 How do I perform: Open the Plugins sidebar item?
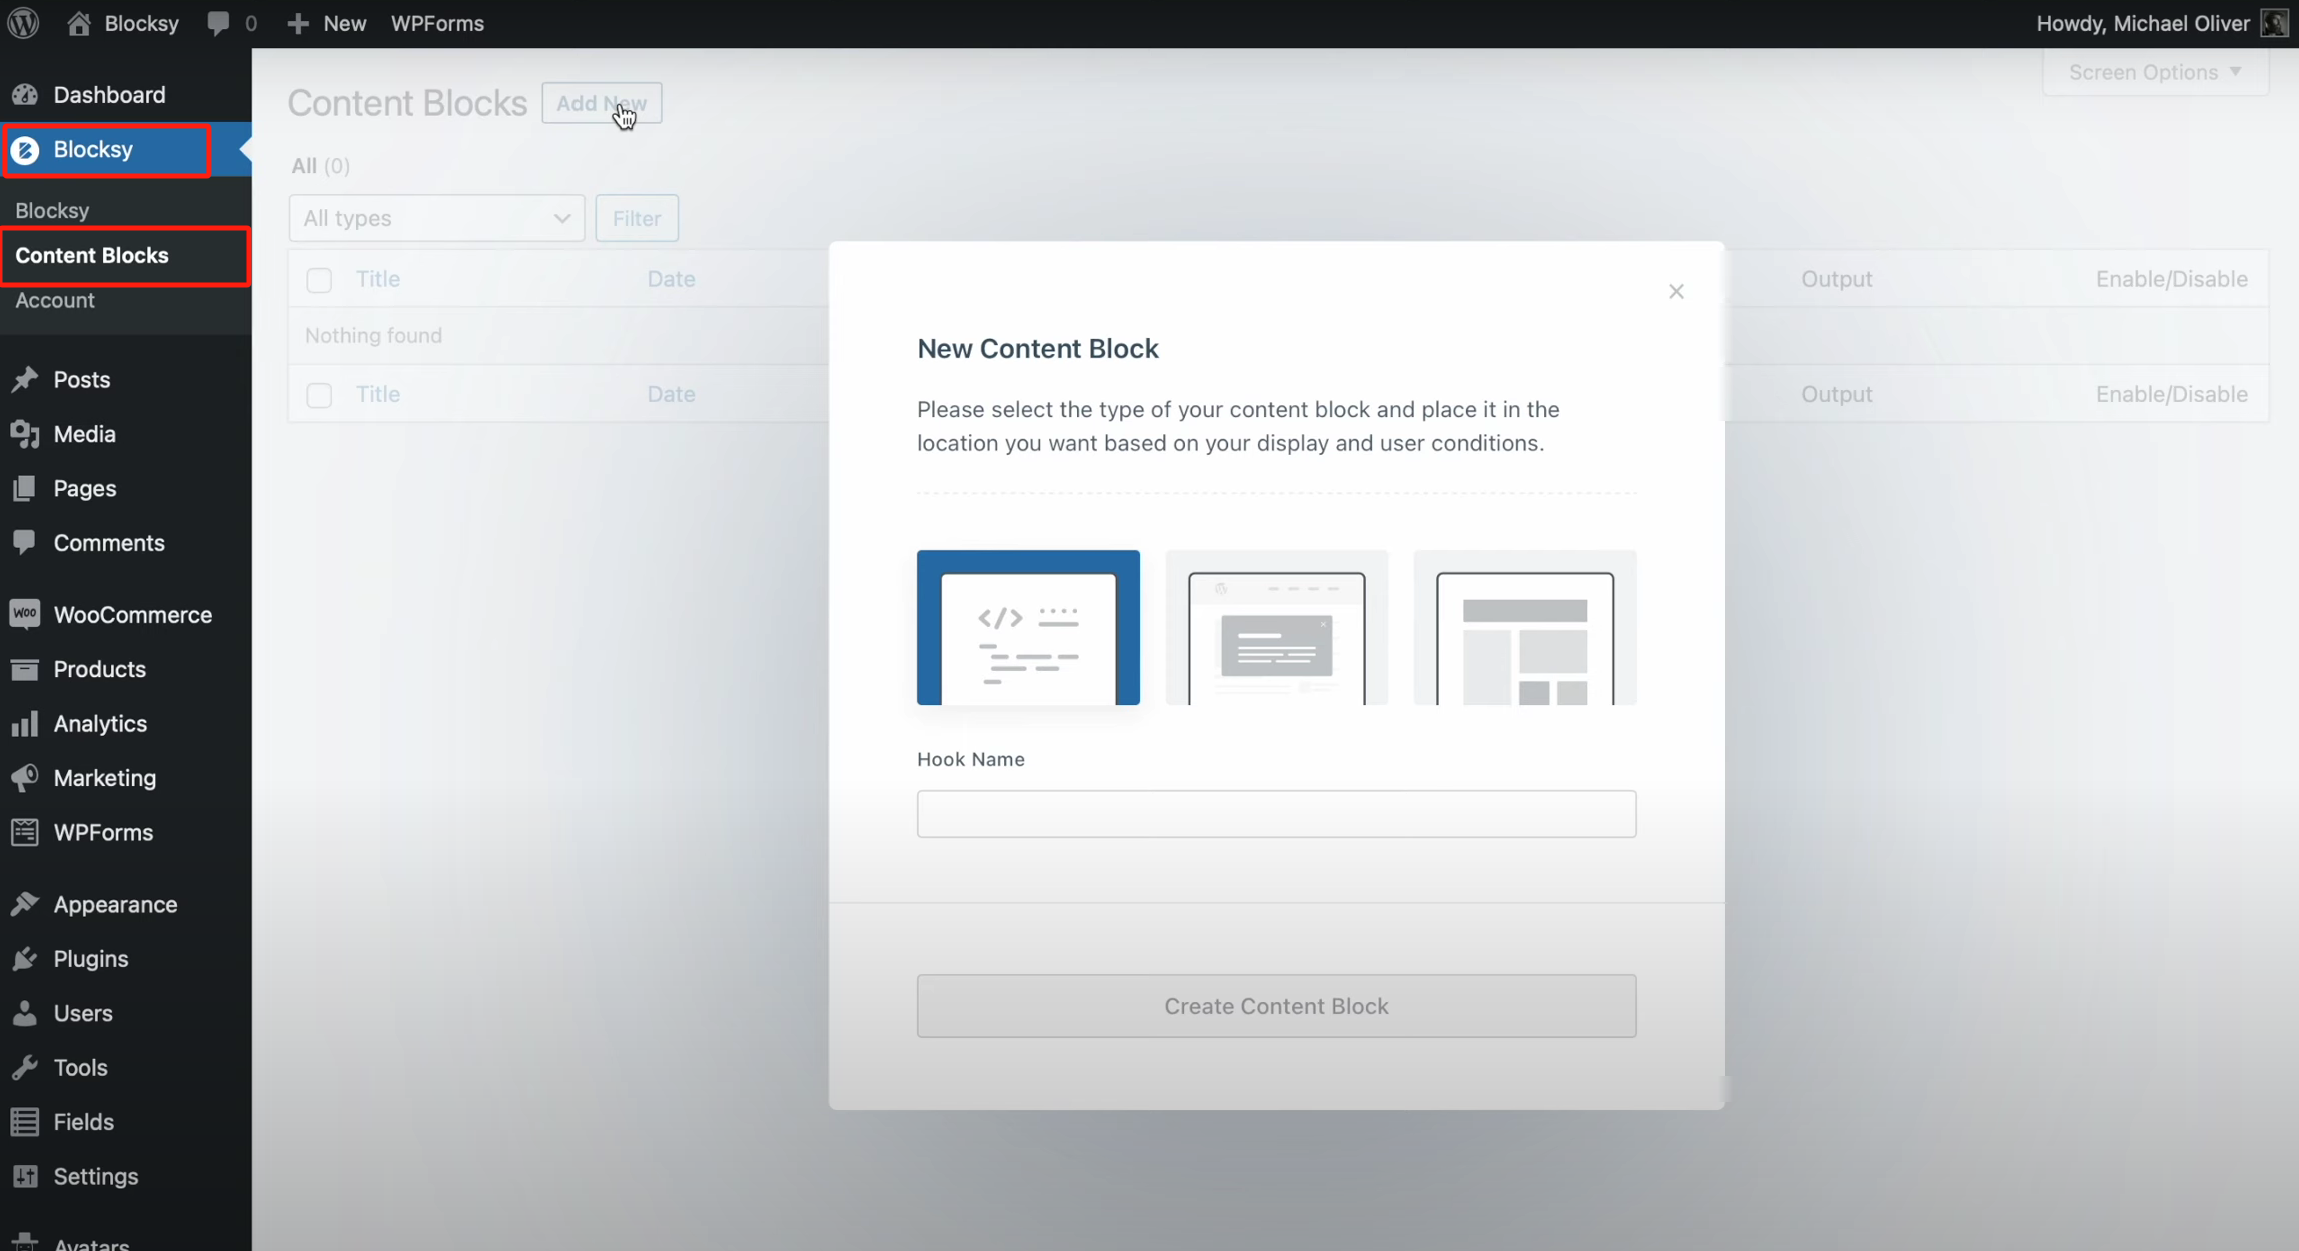(91, 959)
